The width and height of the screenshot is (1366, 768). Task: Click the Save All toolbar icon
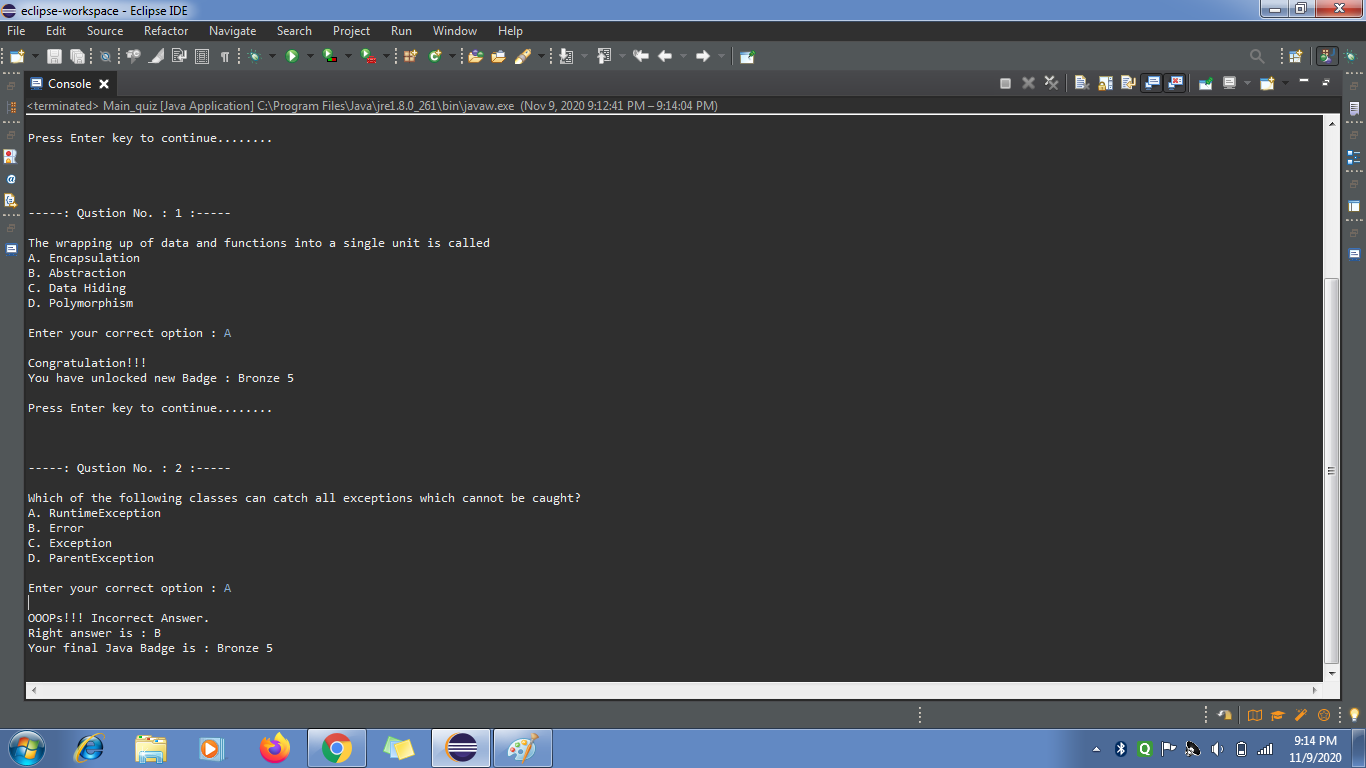[76, 57]
